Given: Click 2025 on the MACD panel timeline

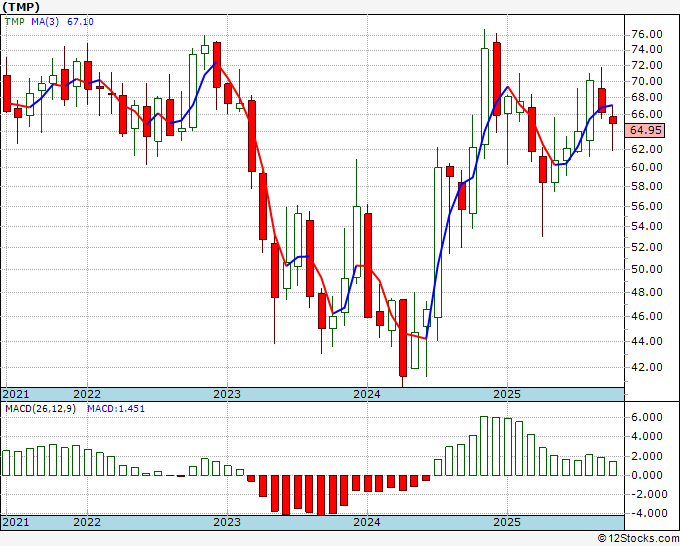Looking at the screenshot, I should click(x=507, y=522).
